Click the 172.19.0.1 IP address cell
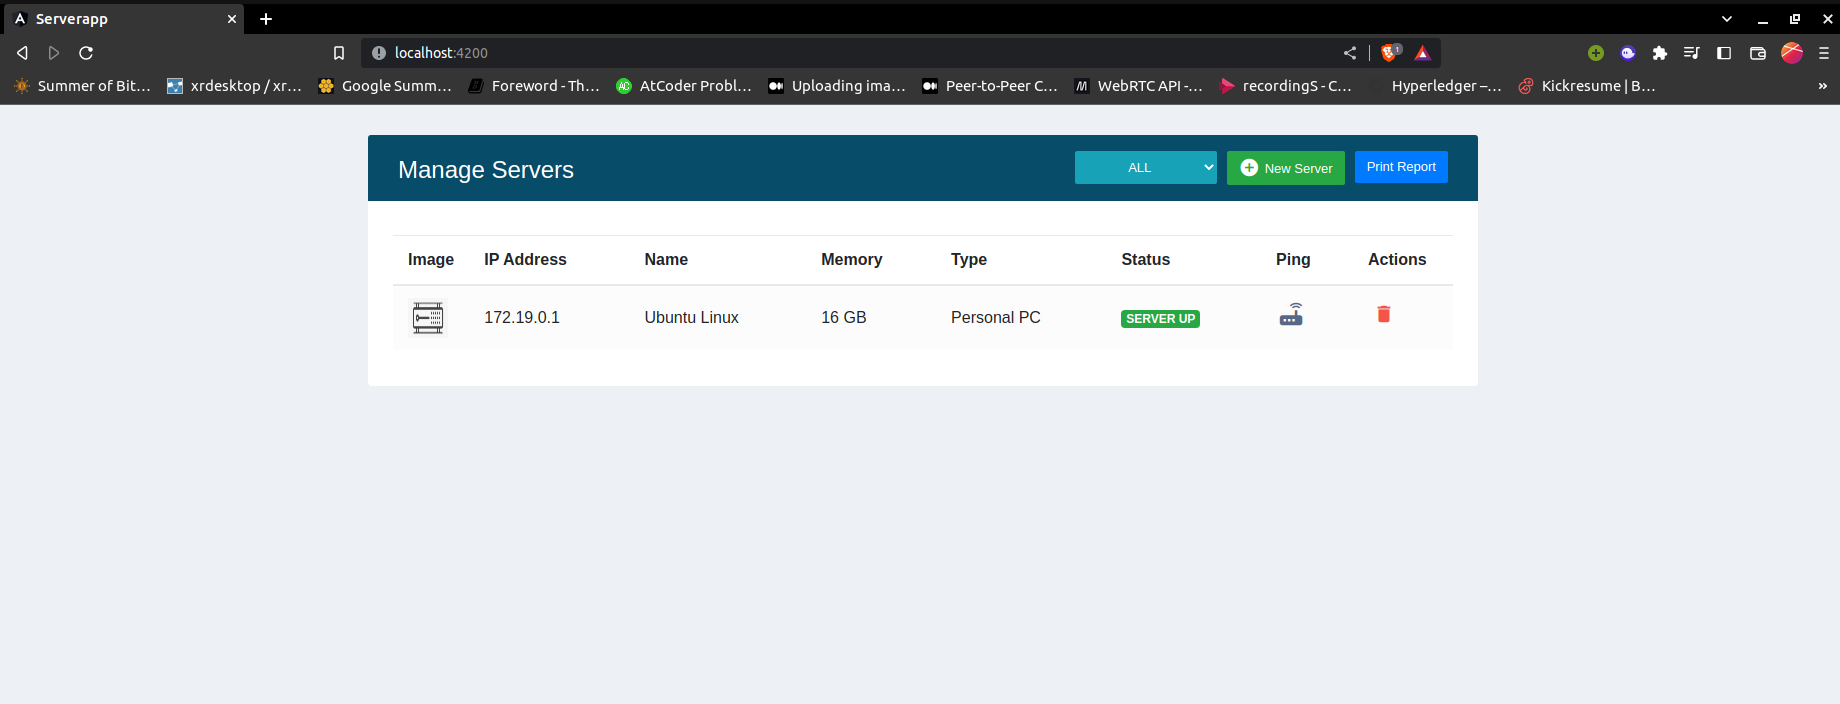The image size is (1840, 704). click(x=522, y=317)
